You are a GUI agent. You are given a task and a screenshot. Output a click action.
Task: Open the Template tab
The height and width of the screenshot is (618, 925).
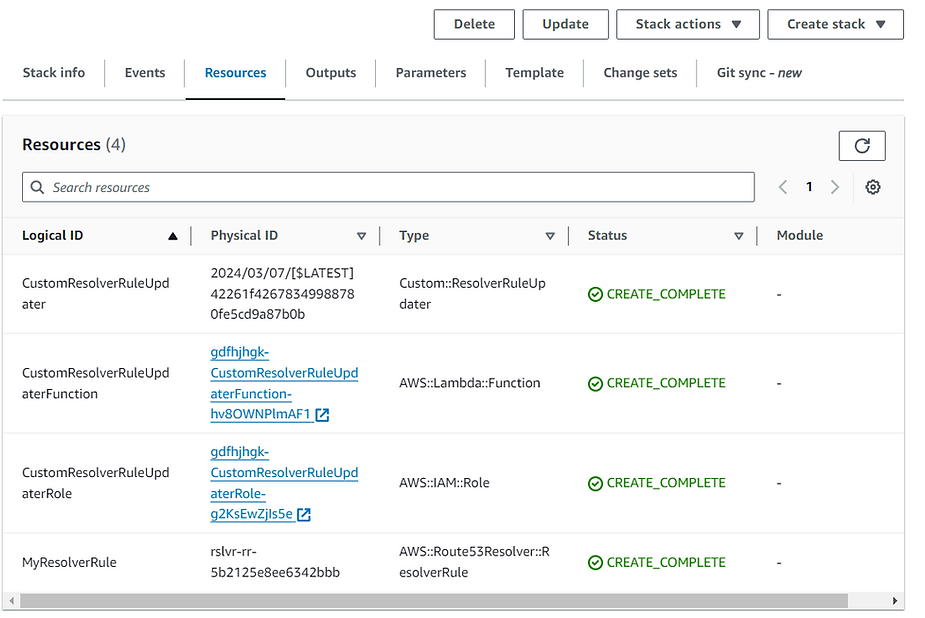pyautogui.click(x=534, y=73)
